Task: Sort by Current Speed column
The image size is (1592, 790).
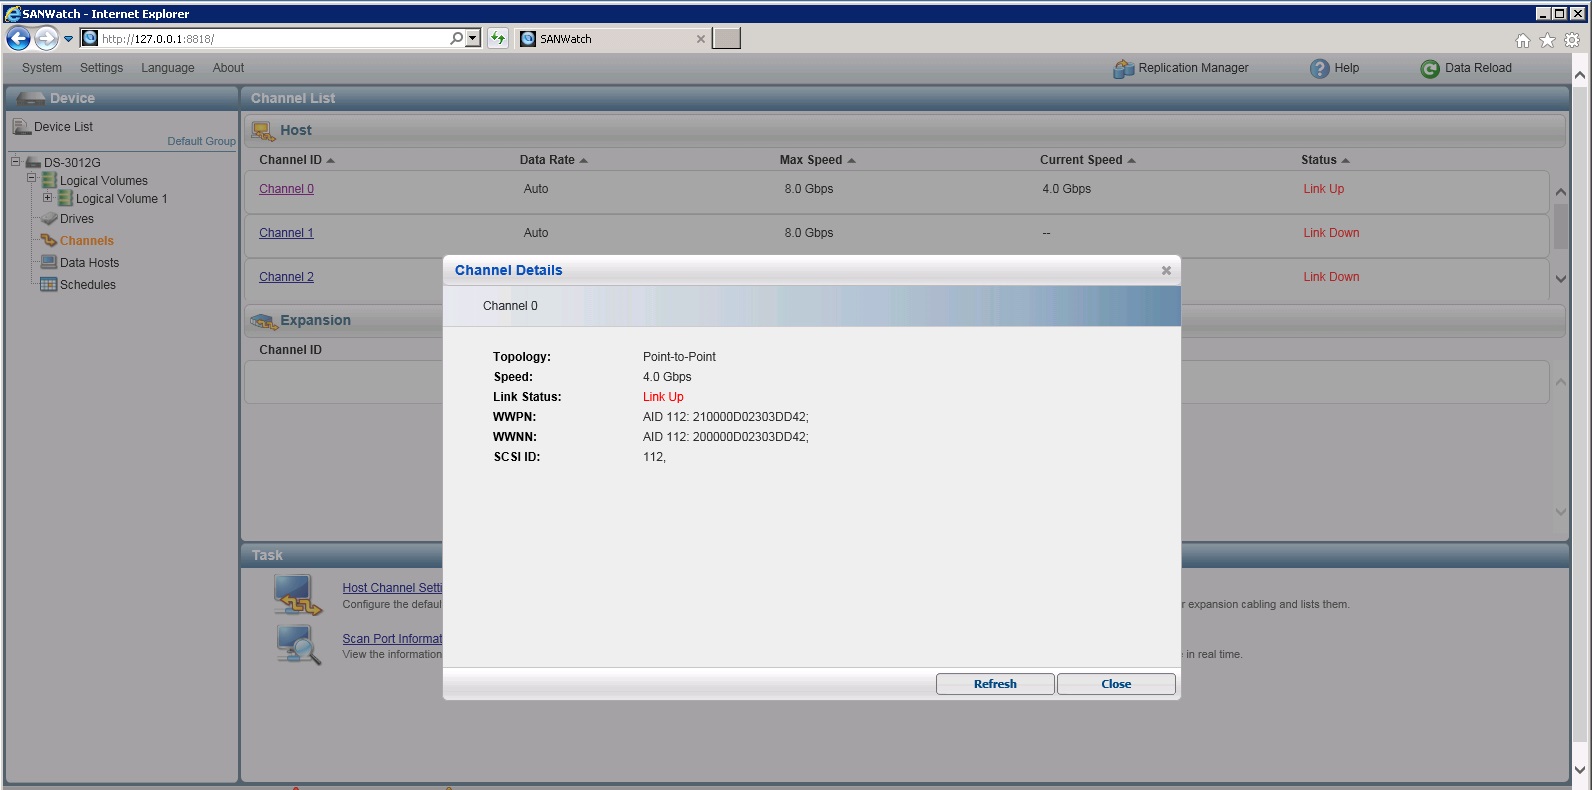Action: click(x=1087, y=160)
